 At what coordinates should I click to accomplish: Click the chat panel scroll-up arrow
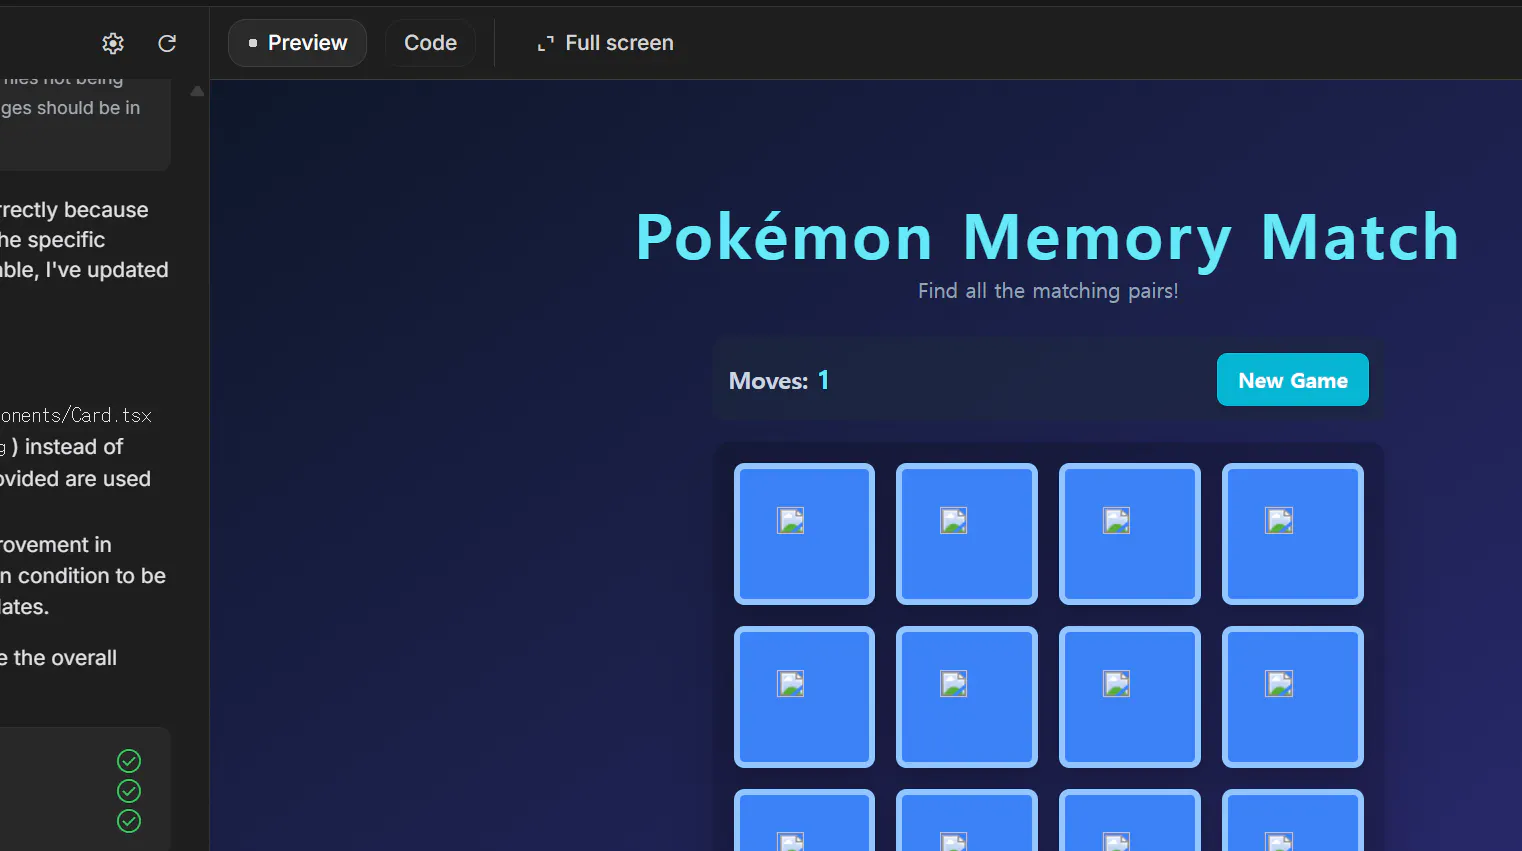(x=197, y=91)
